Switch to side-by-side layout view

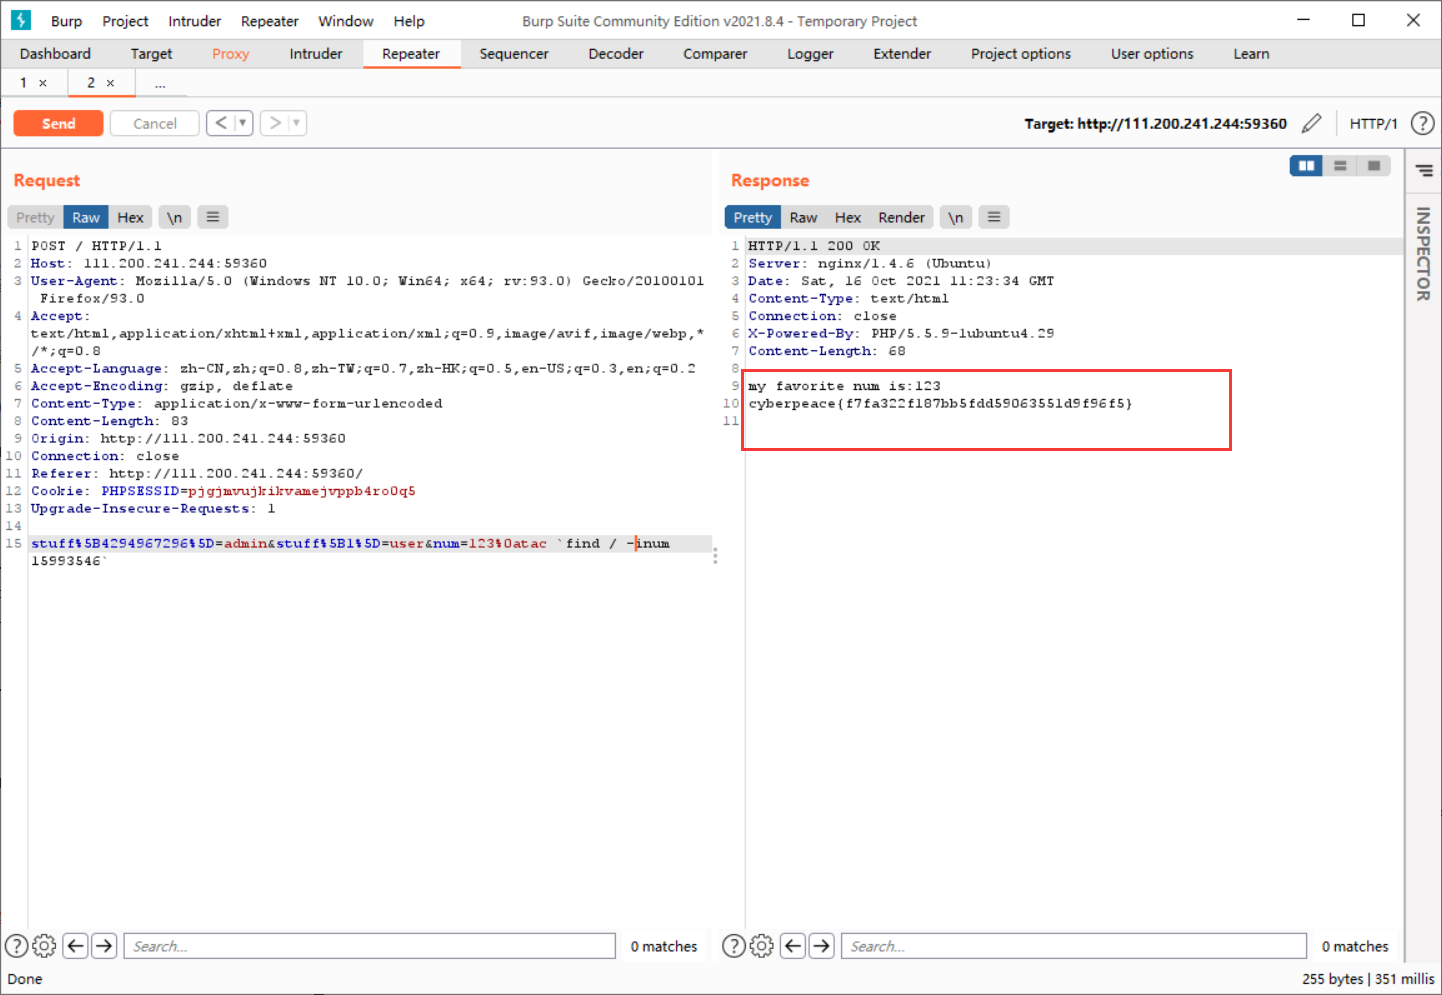coord(1306,166)
